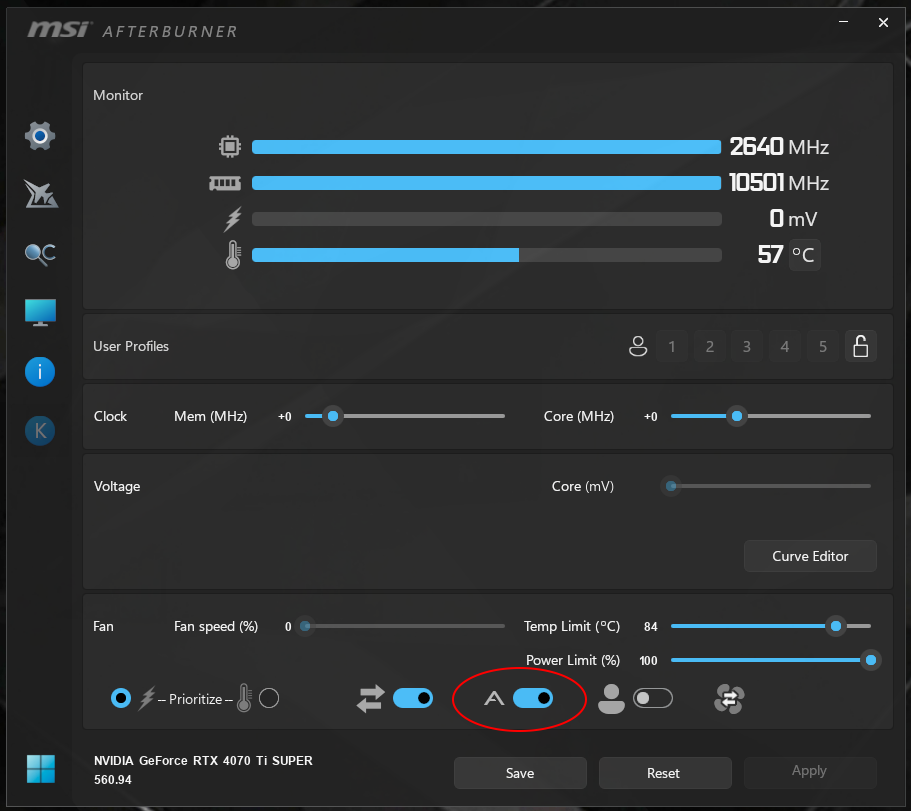Click the GPU core clock chip icon

tap(229, 146)
